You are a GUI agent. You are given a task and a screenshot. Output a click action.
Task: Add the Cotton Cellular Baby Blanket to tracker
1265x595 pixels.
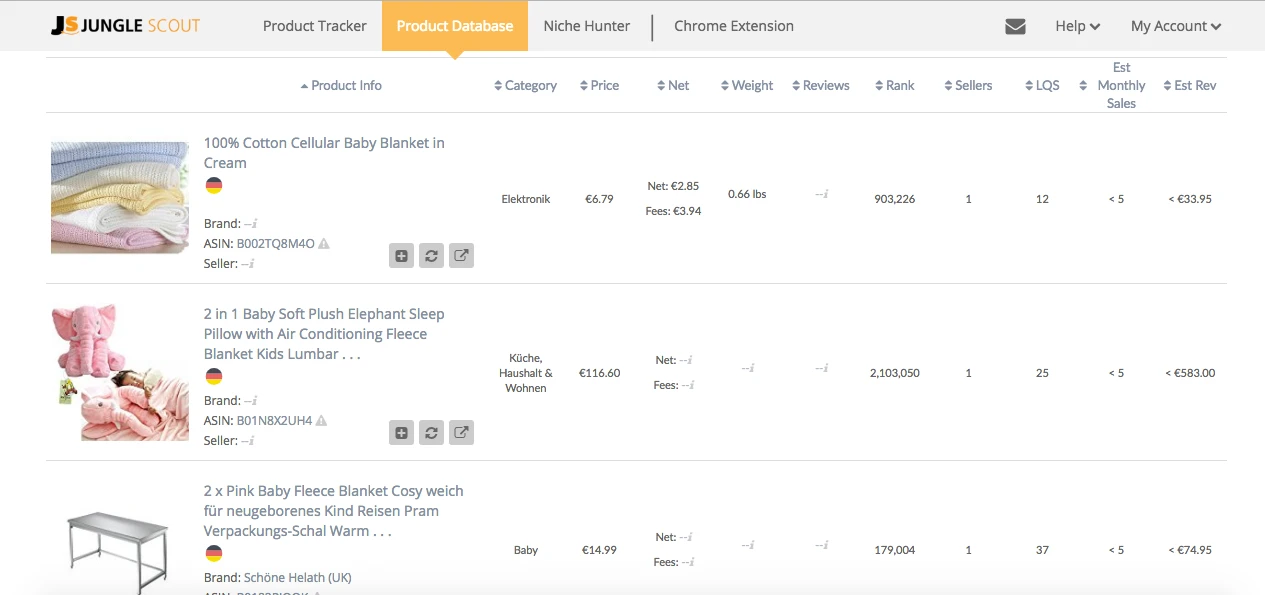(x=401, y=256)
